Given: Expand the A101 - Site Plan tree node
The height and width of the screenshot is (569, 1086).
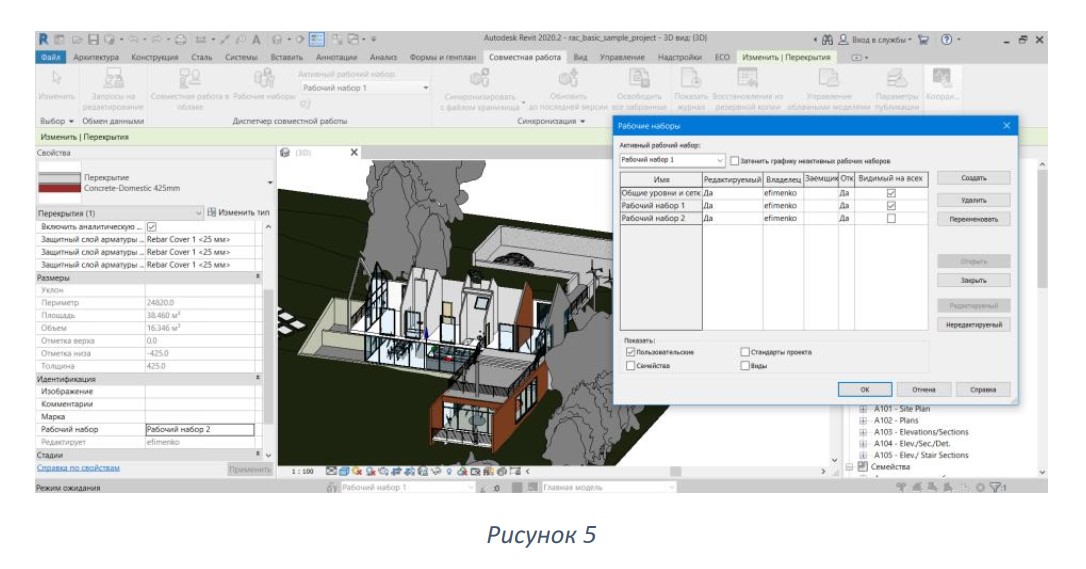Looking at the screenshot, I should (863, 409).
